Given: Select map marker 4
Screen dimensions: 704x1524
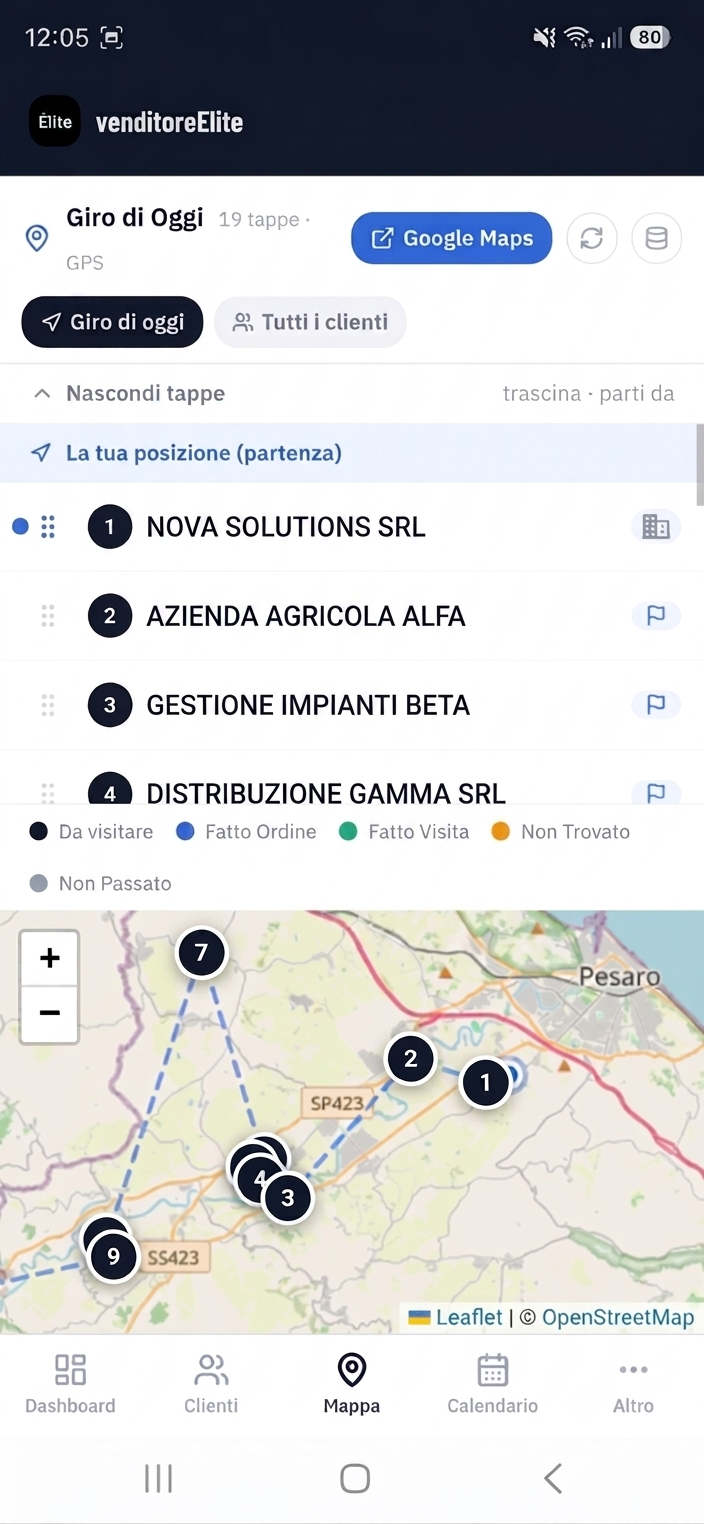Looking at the screenshot, I should click(x=259, y=1178).
